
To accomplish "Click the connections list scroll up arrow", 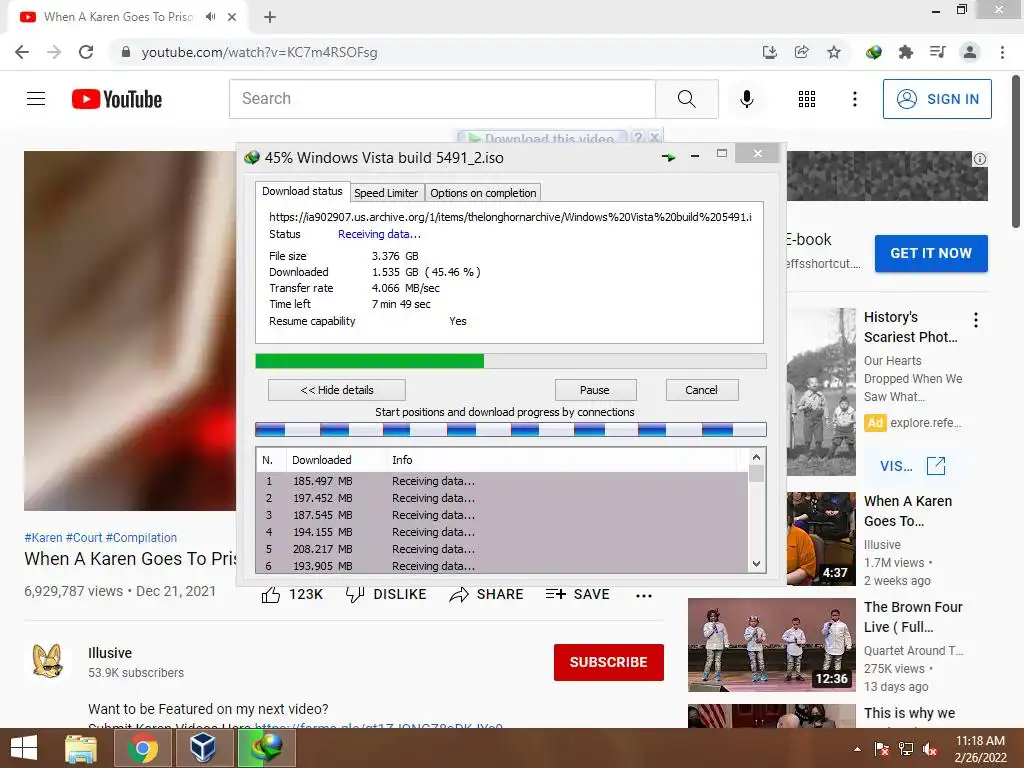I will [756, 457].
